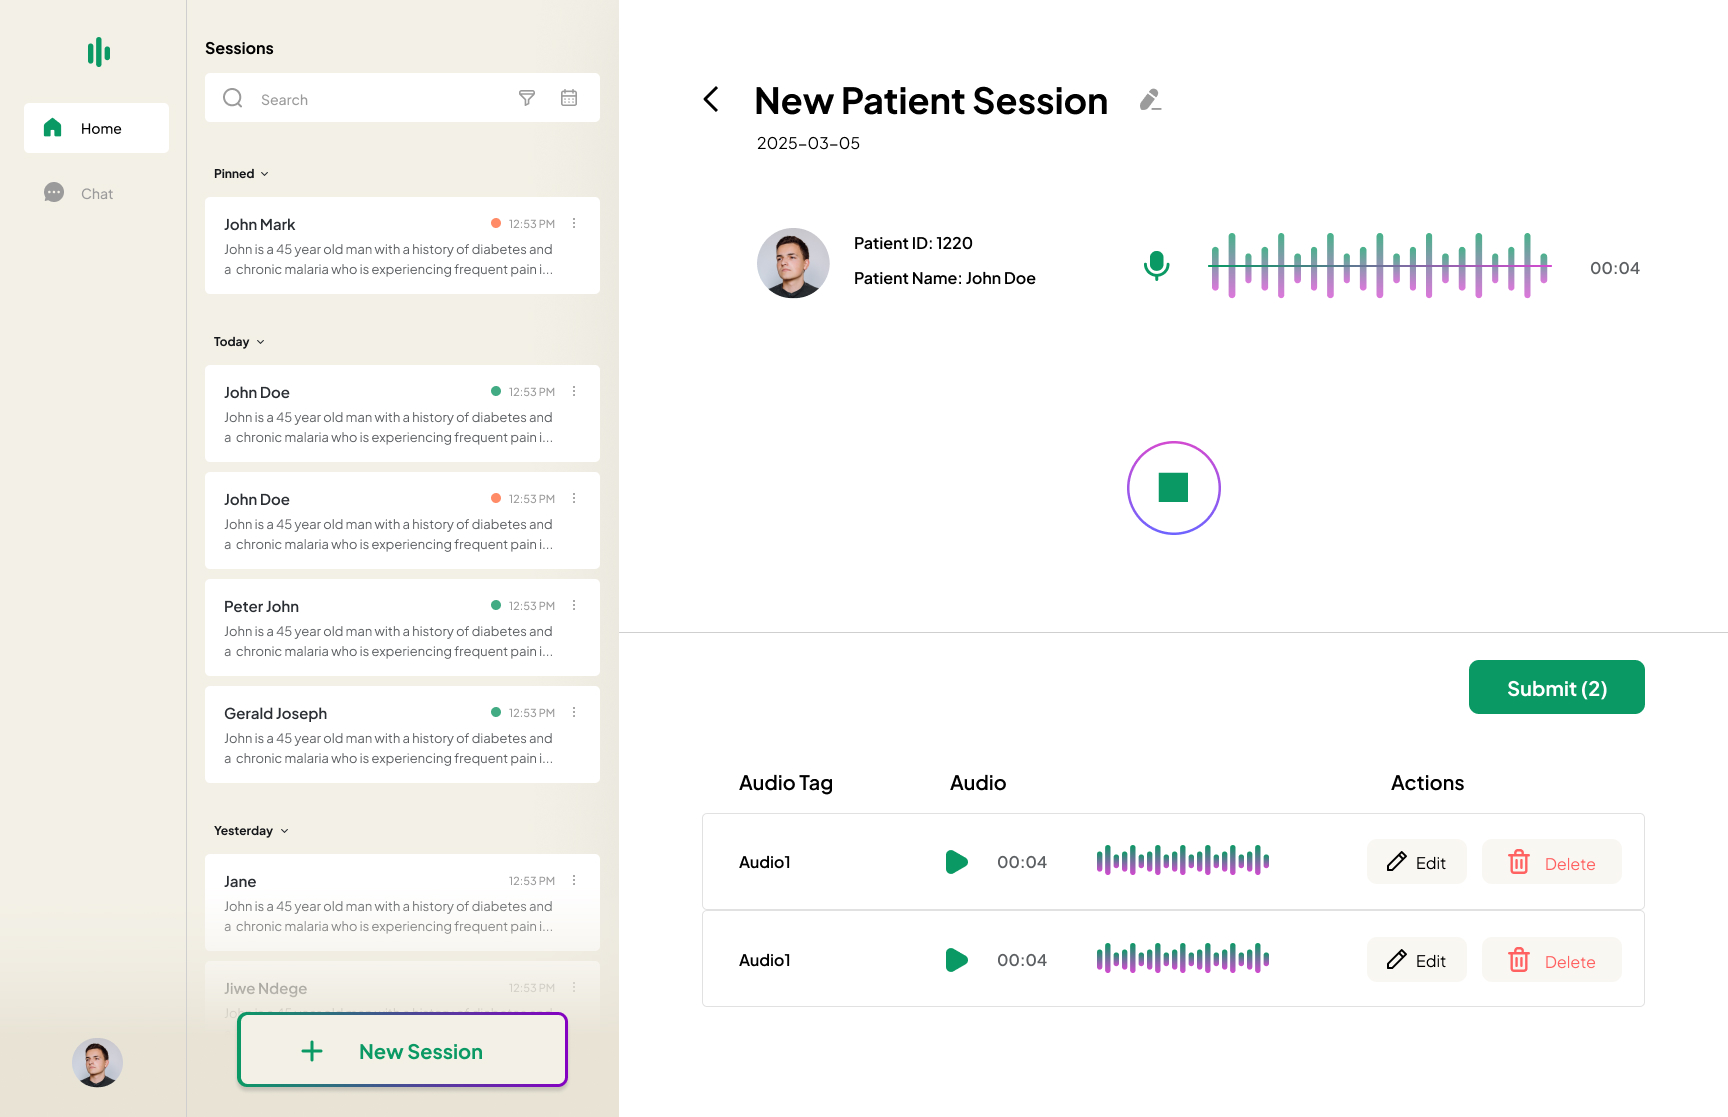Open the calendar date picker icon
Viewport: 1728px width, 1117px height.
click(x=569, y=98)
